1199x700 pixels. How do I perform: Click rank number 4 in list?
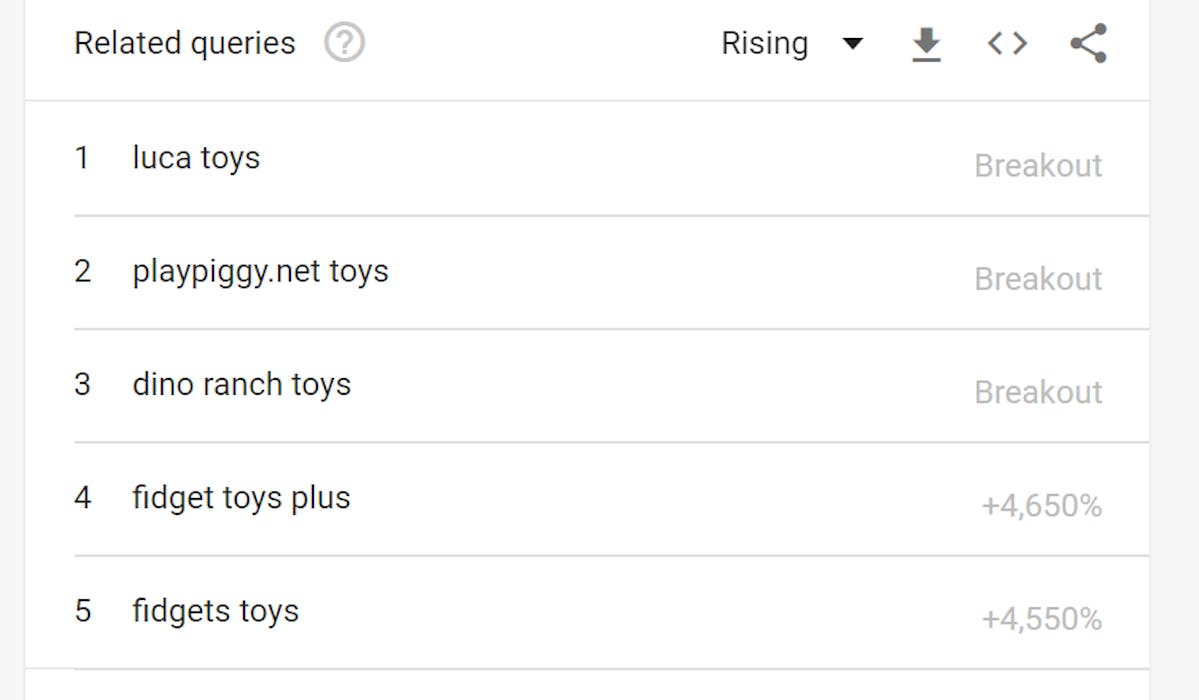[x=82, y=498]
